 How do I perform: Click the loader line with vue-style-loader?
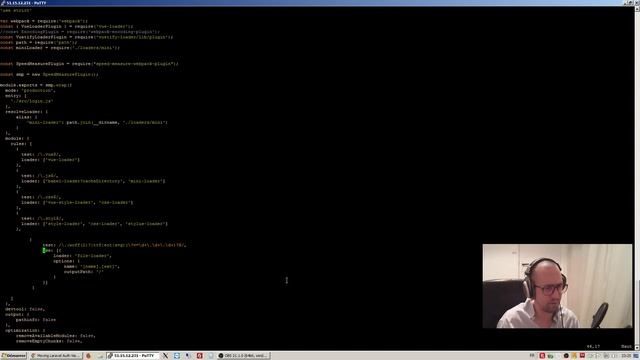[77, 202]
